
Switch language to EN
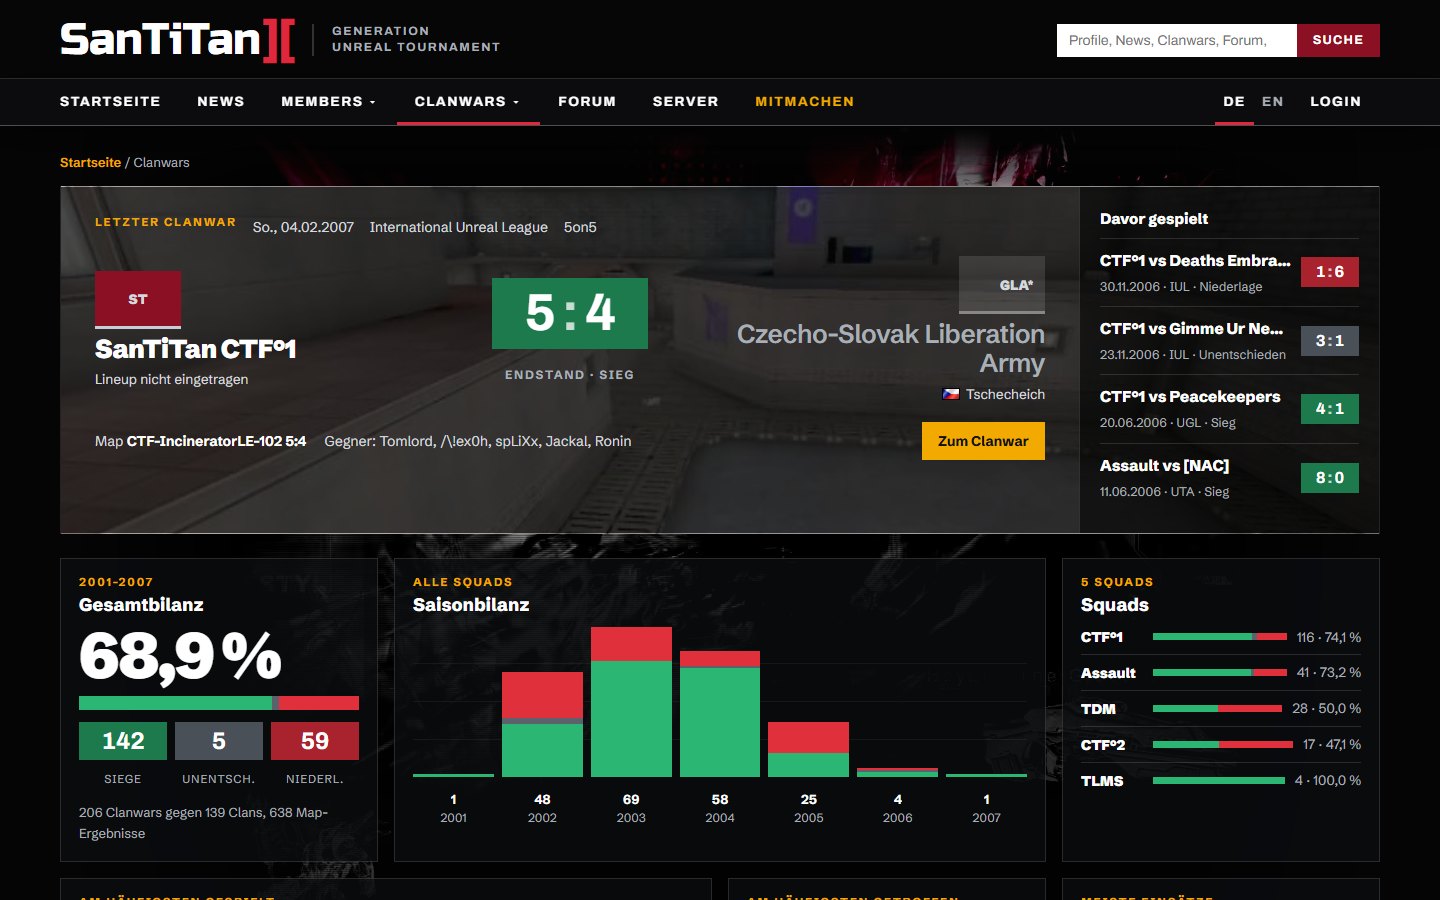click(x=1273, y=101)
